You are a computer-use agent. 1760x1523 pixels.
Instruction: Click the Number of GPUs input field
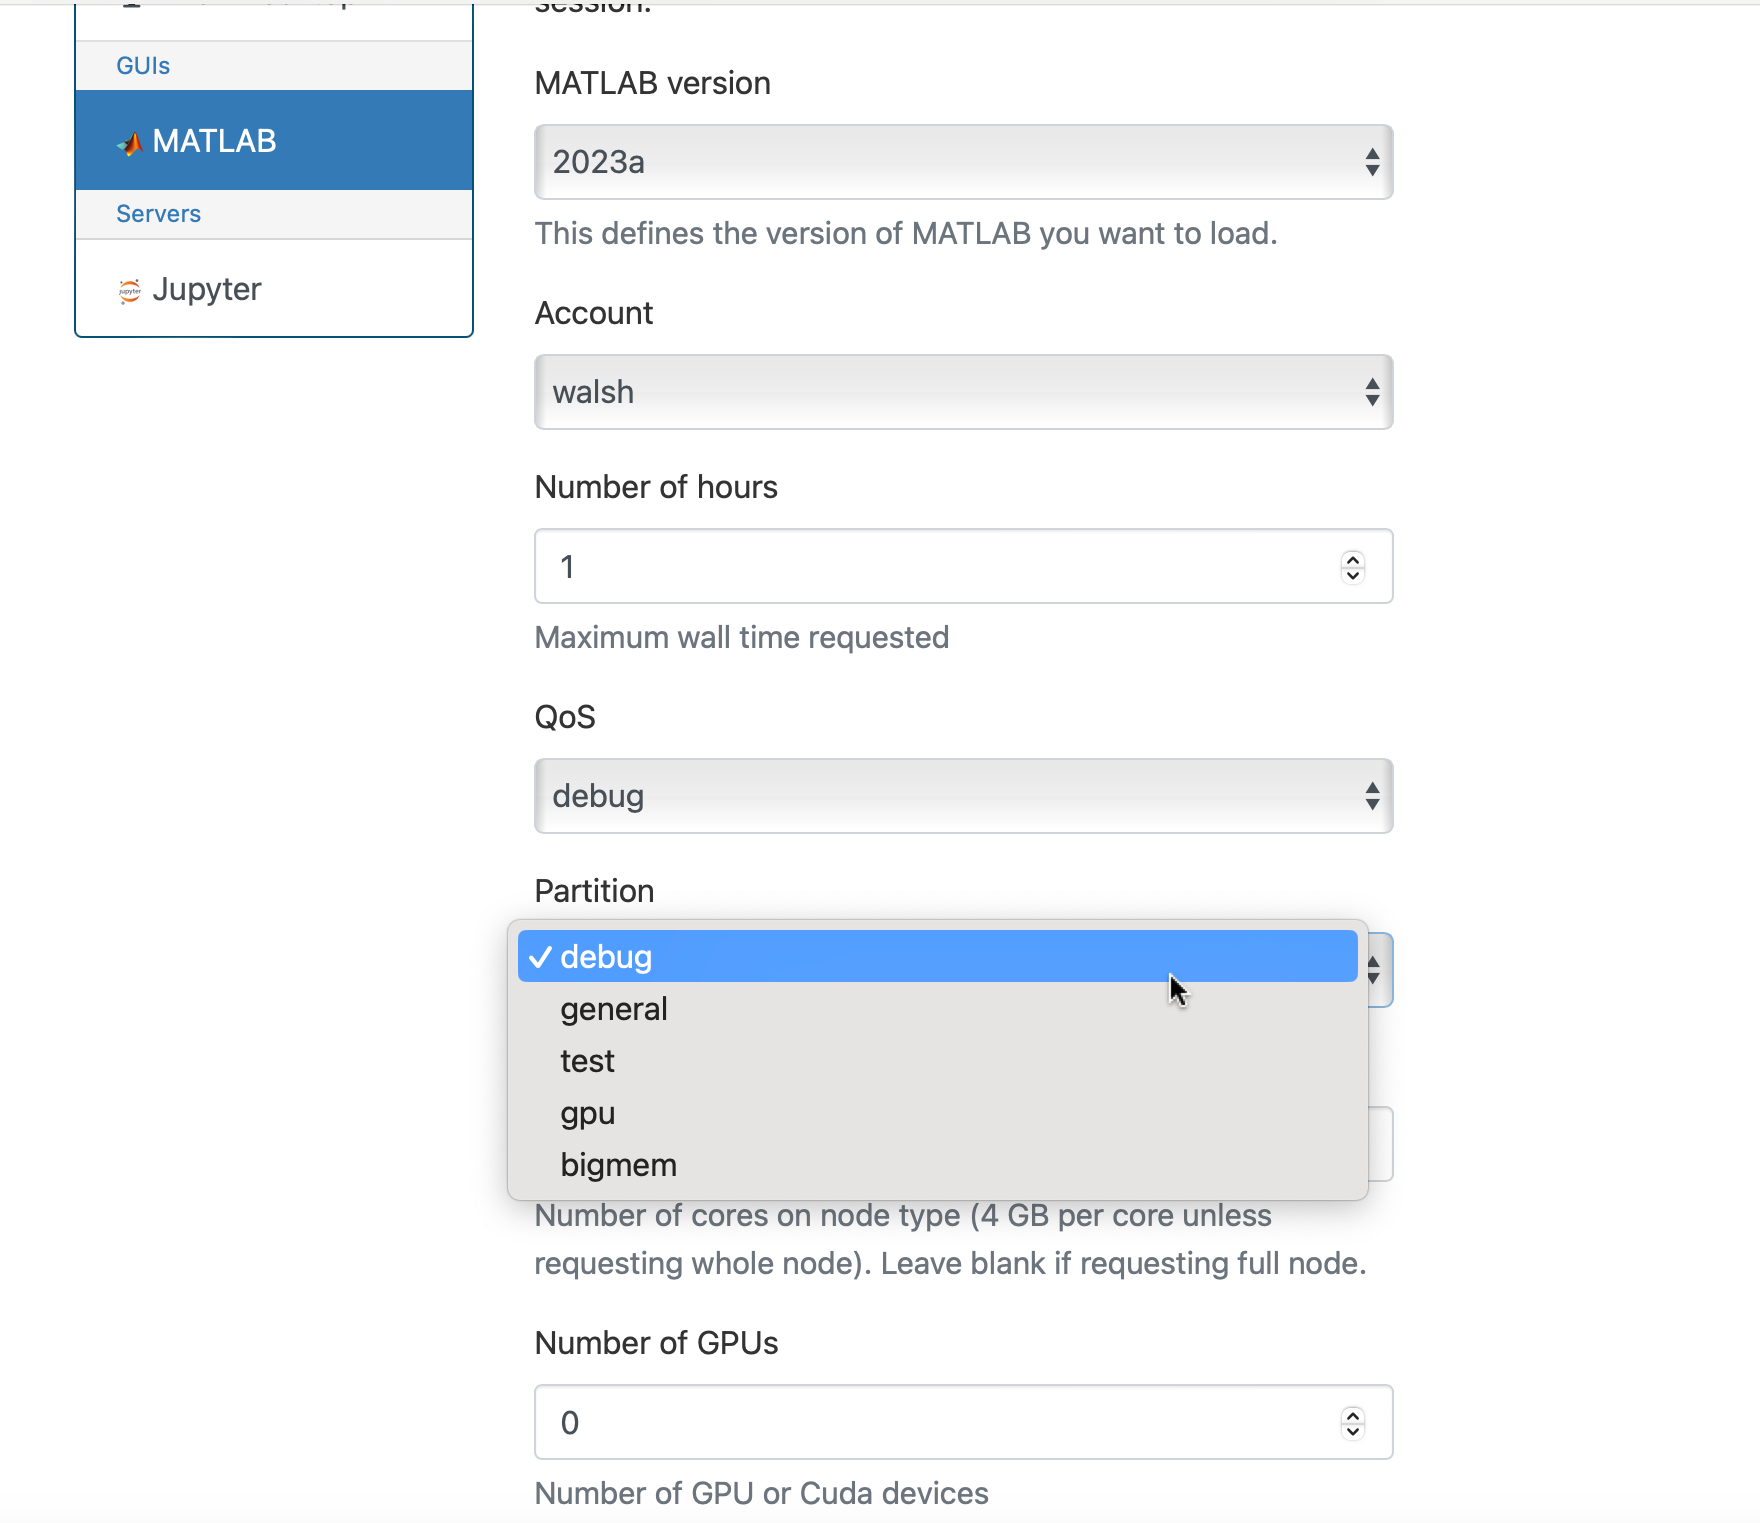tap(963, 1422)
